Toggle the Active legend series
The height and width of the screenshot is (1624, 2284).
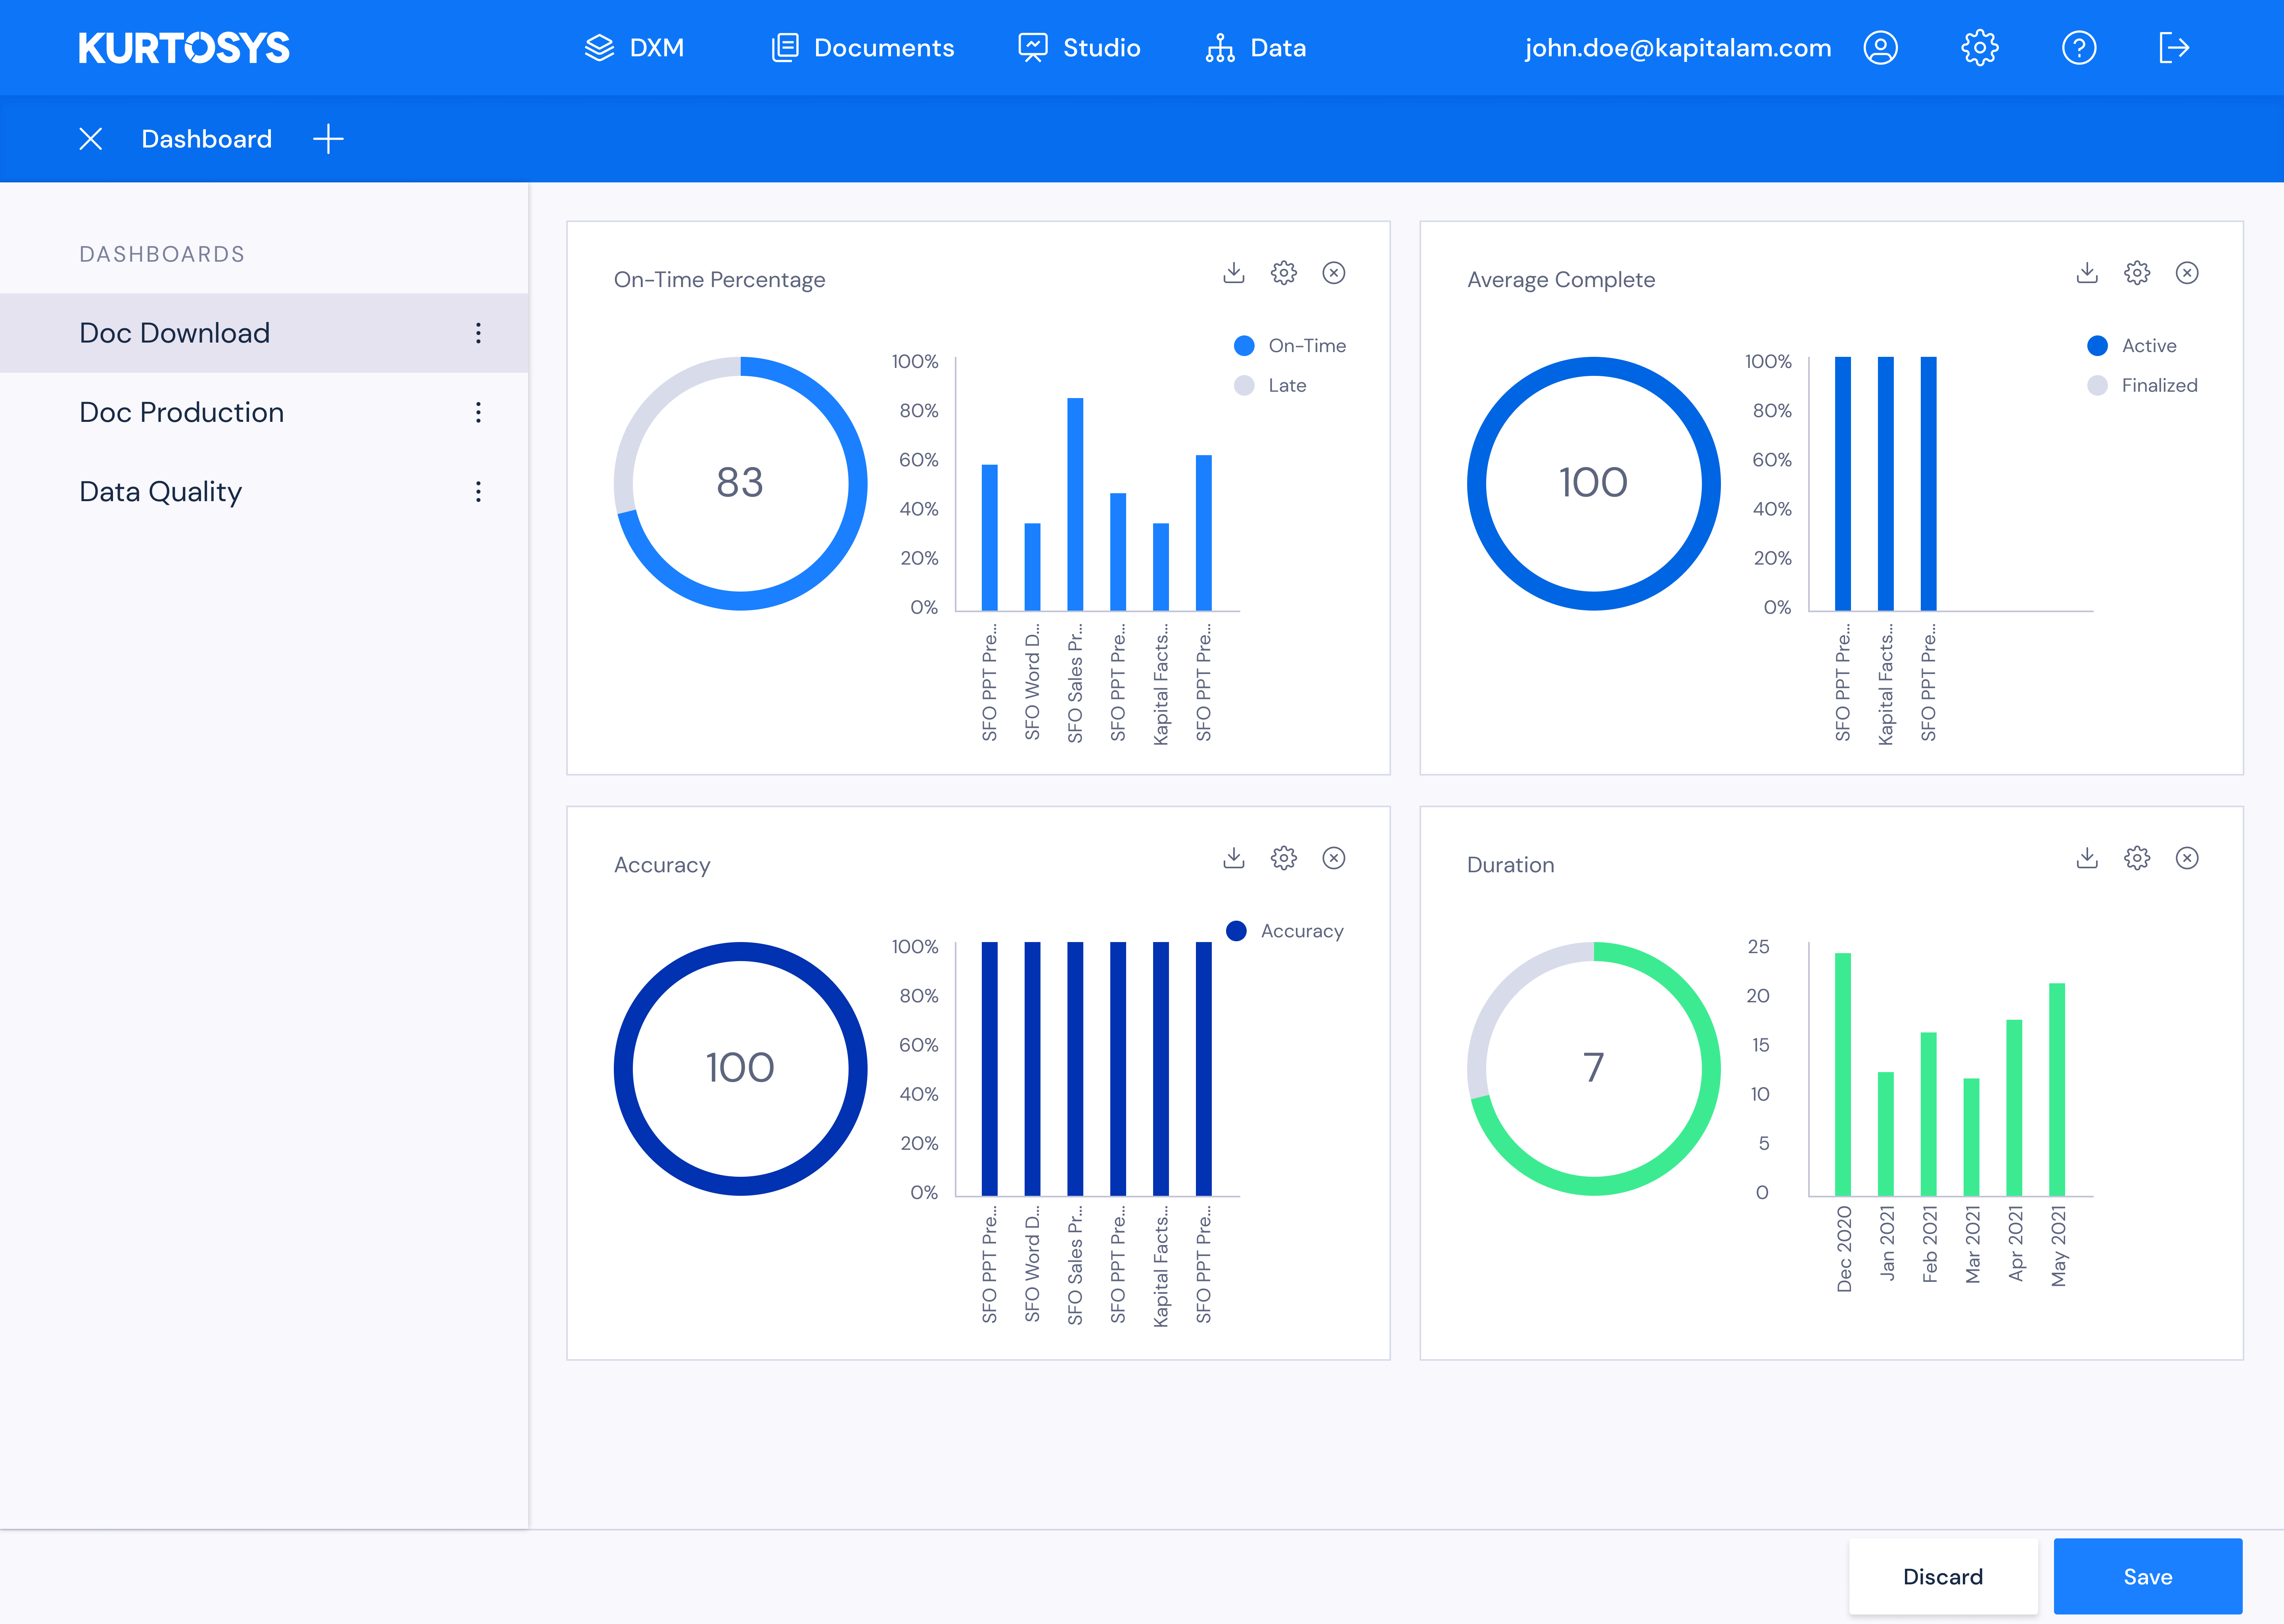tap(2132, 346)
